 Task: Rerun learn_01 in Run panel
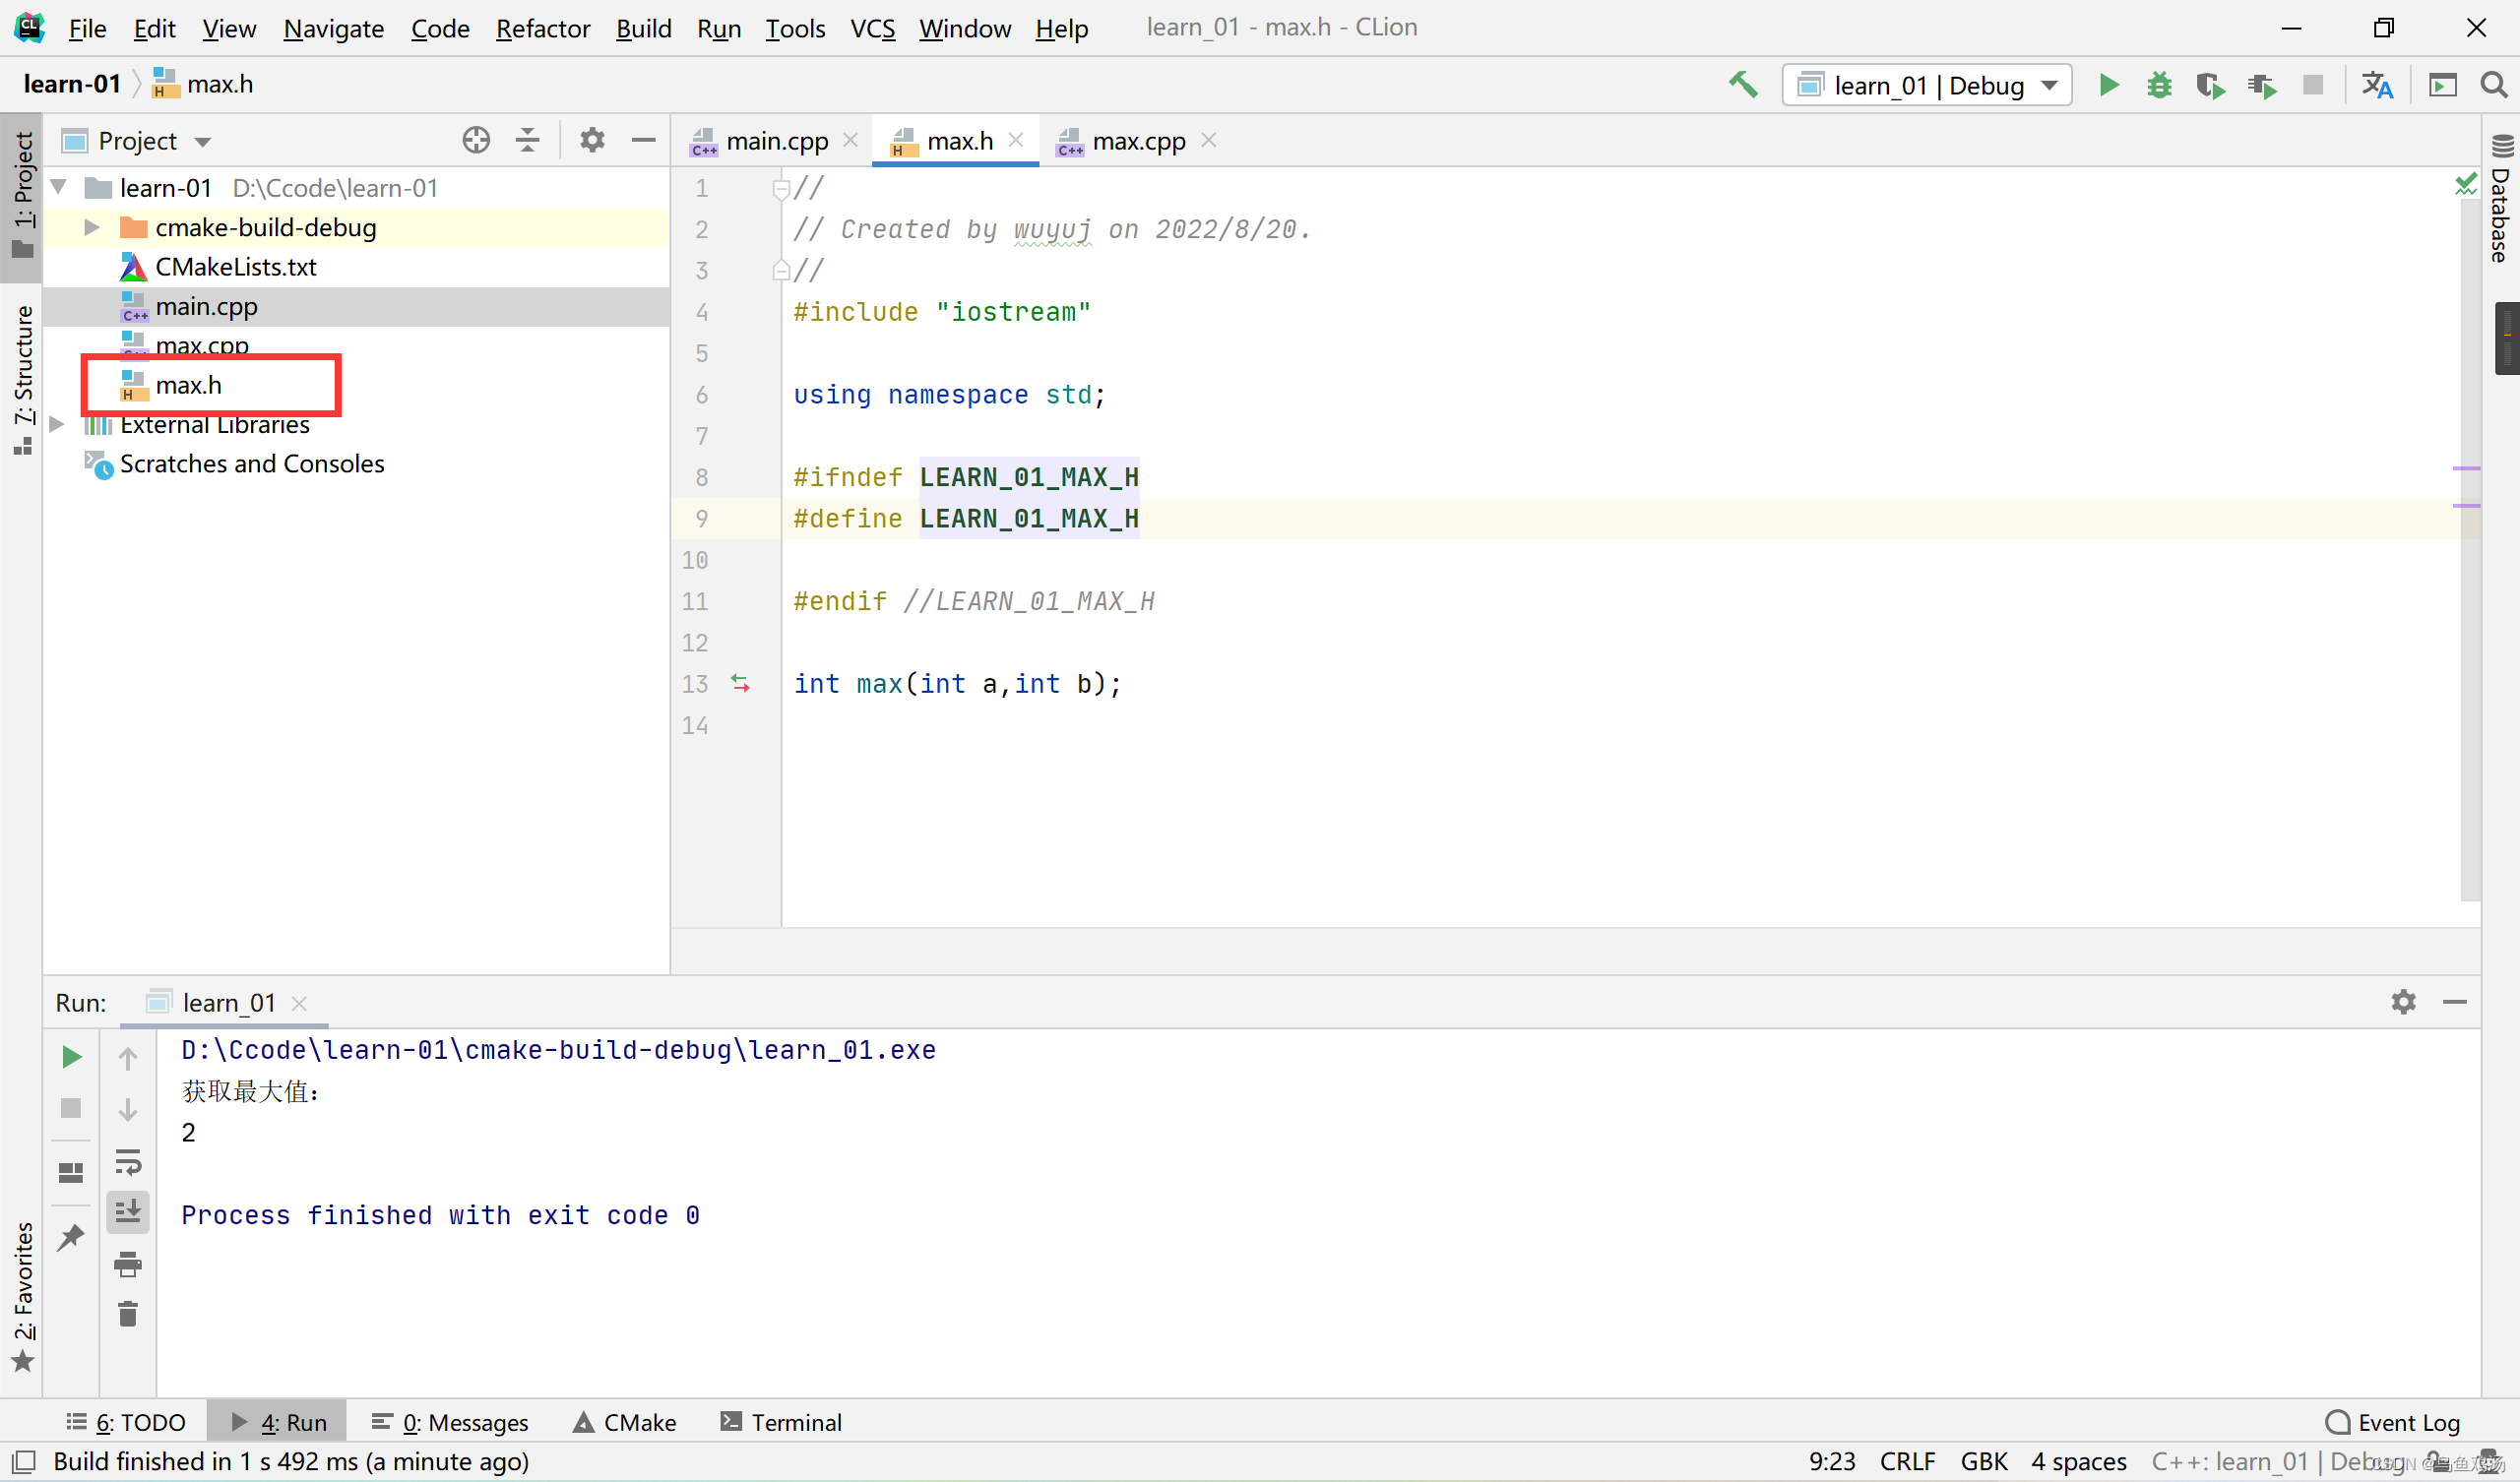coord(71,1057)
